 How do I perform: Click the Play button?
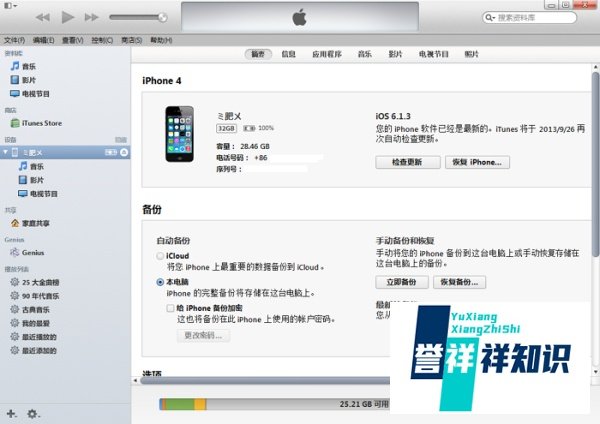(68, 17)
